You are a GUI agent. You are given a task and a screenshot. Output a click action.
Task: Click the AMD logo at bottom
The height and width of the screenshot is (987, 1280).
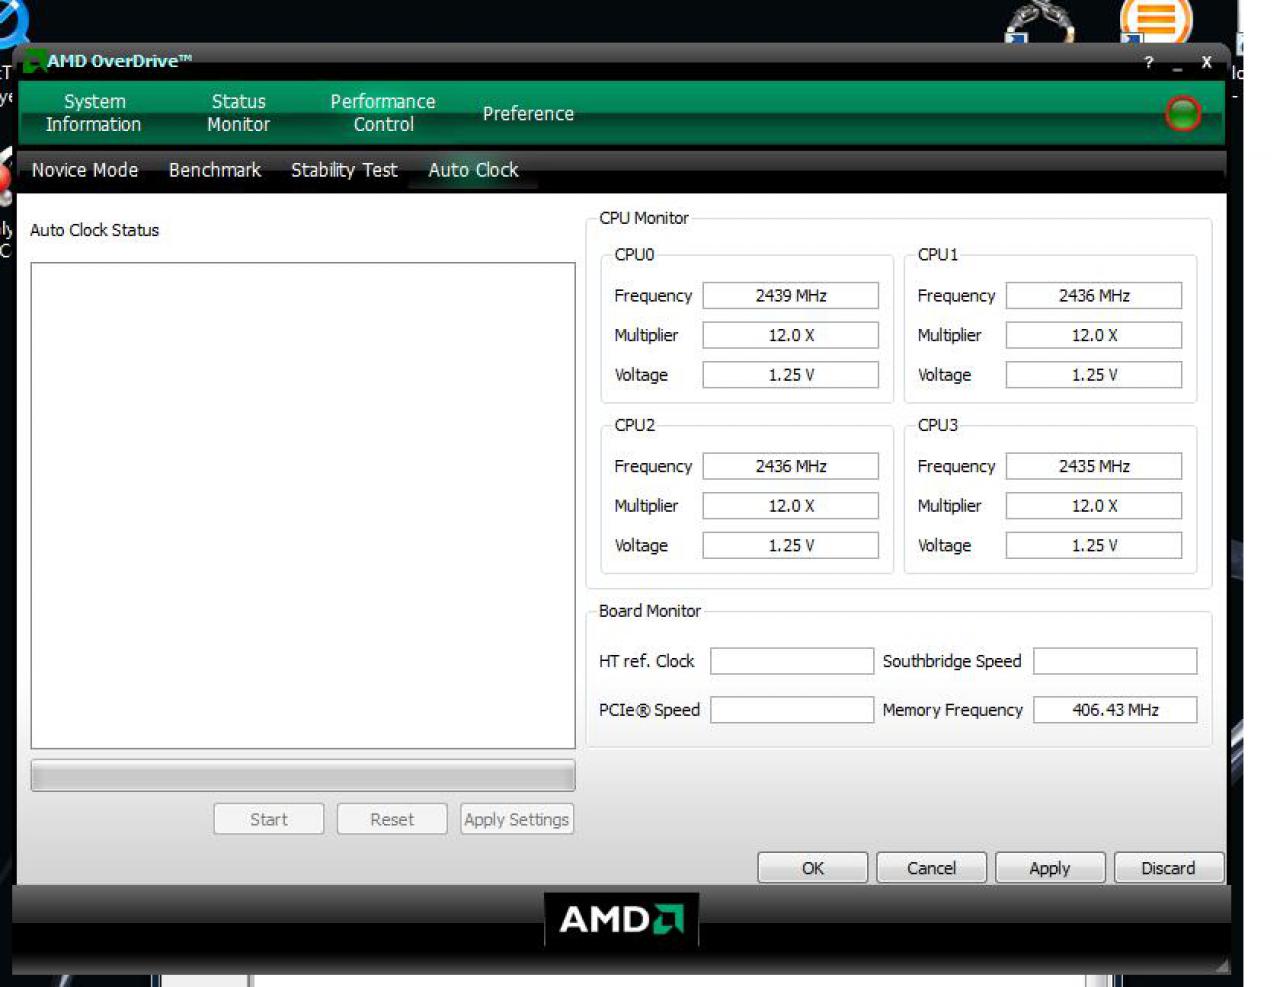pyautogui.click(x=621, y=919)
